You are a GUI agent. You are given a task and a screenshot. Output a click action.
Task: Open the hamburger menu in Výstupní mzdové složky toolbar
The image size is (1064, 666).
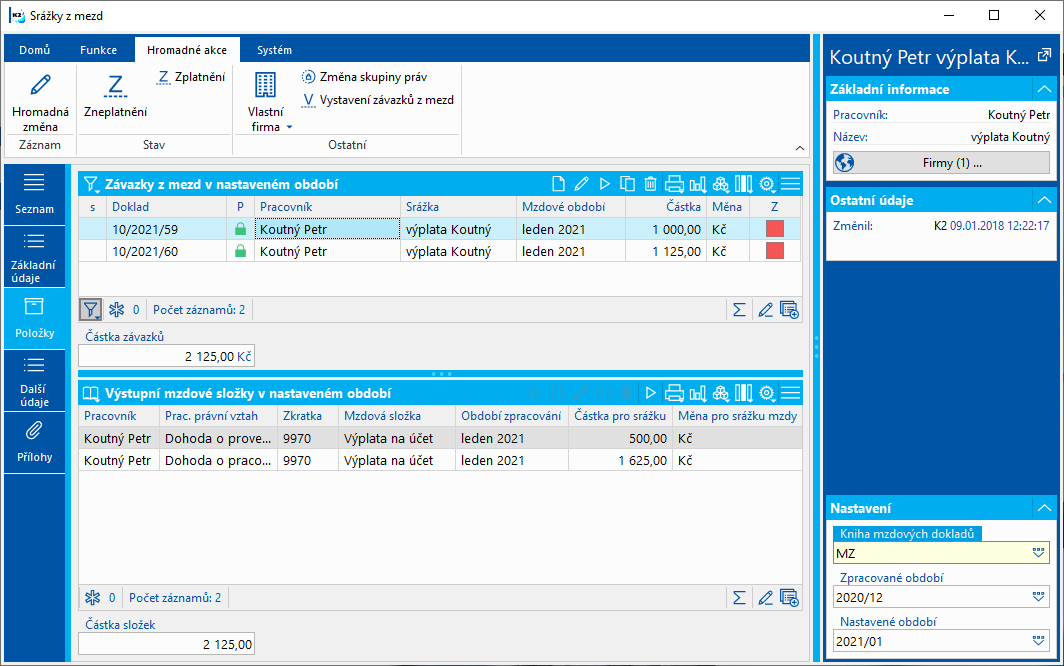click(x=791, y=393)
